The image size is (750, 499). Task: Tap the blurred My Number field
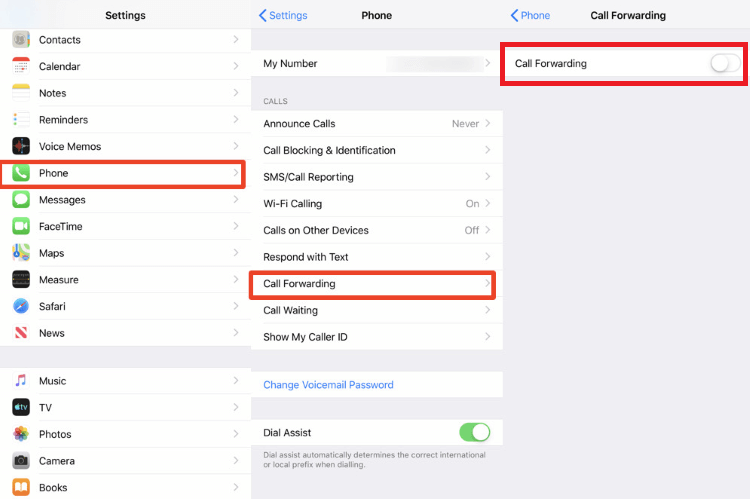point(435,64)
